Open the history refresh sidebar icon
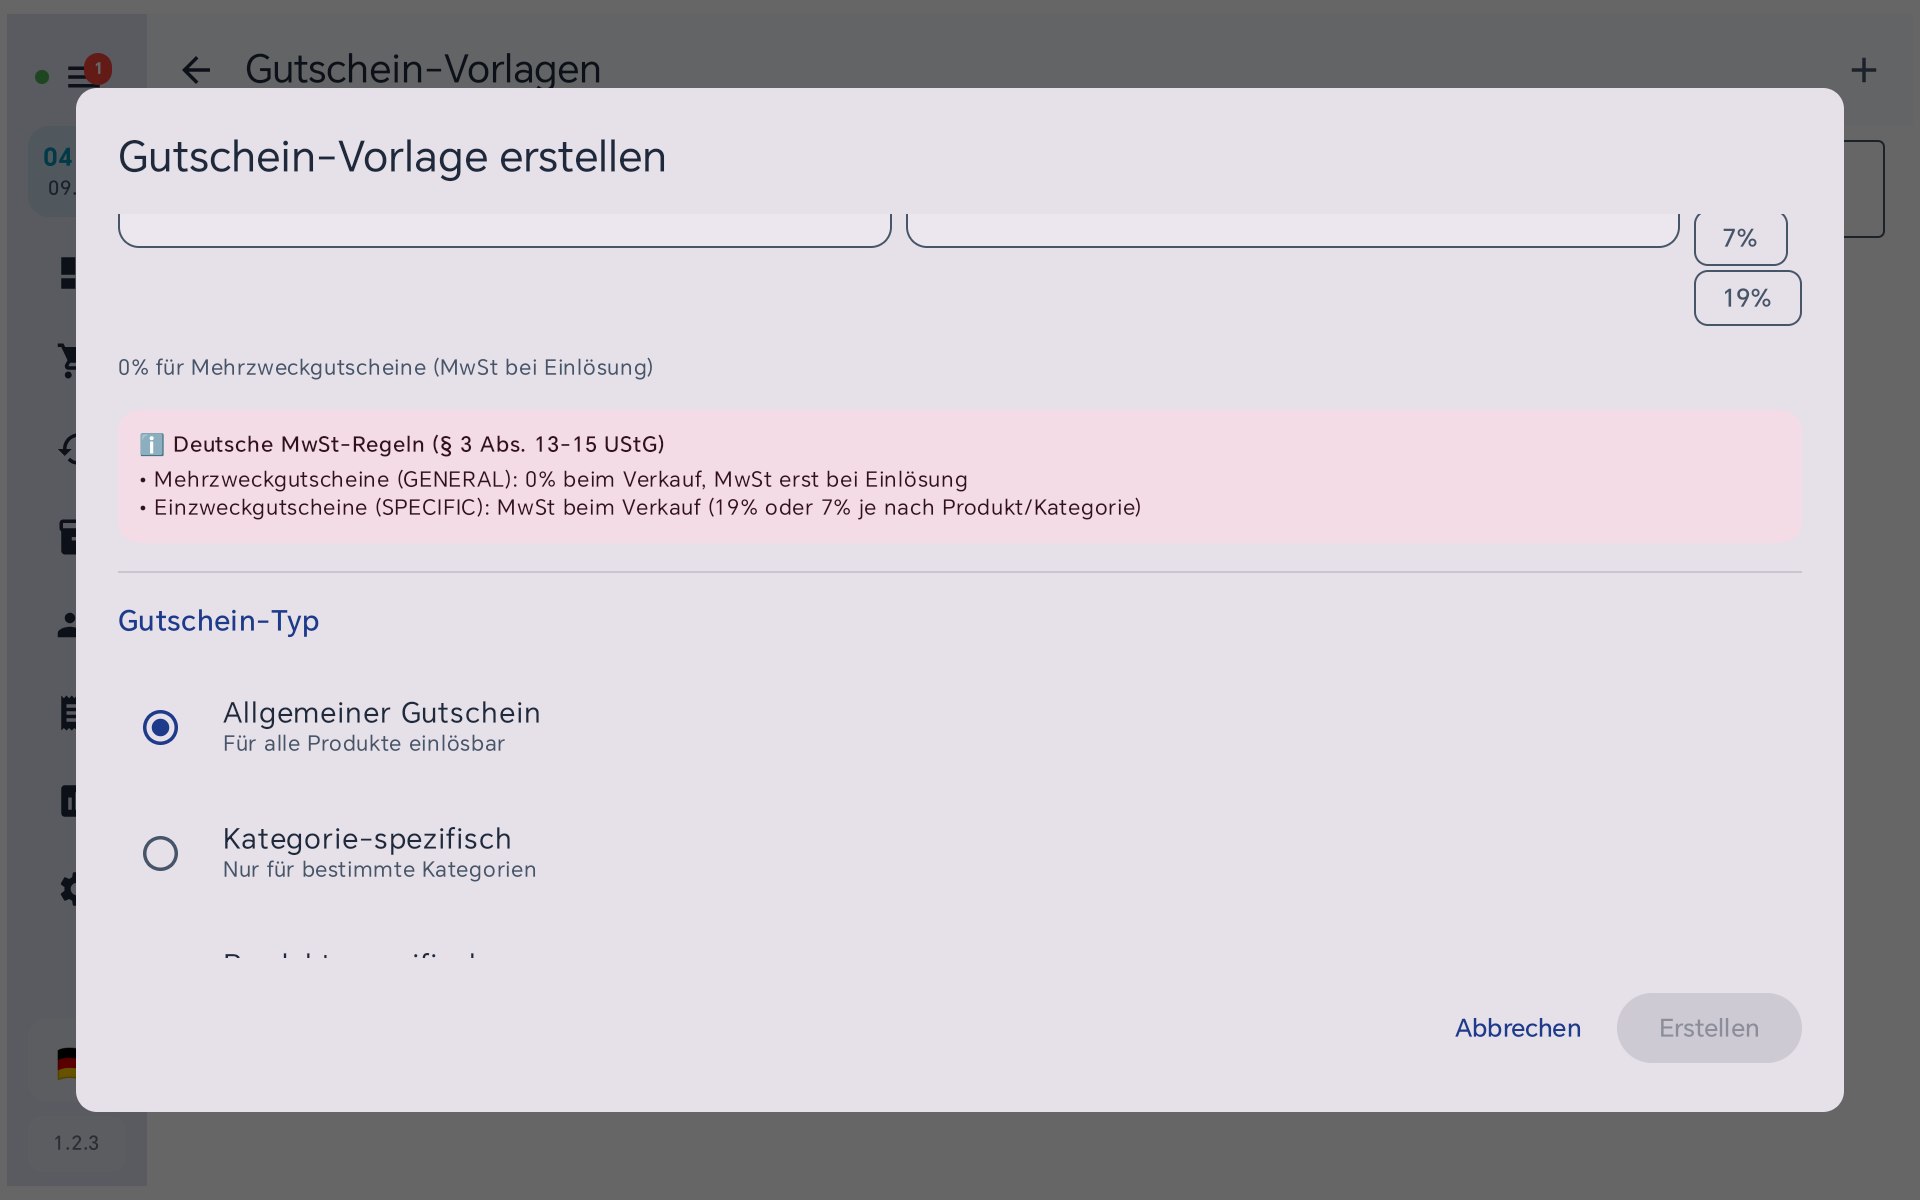Image resolution: width=1920 pixels, height=1200 pixels. click(68, 448)
